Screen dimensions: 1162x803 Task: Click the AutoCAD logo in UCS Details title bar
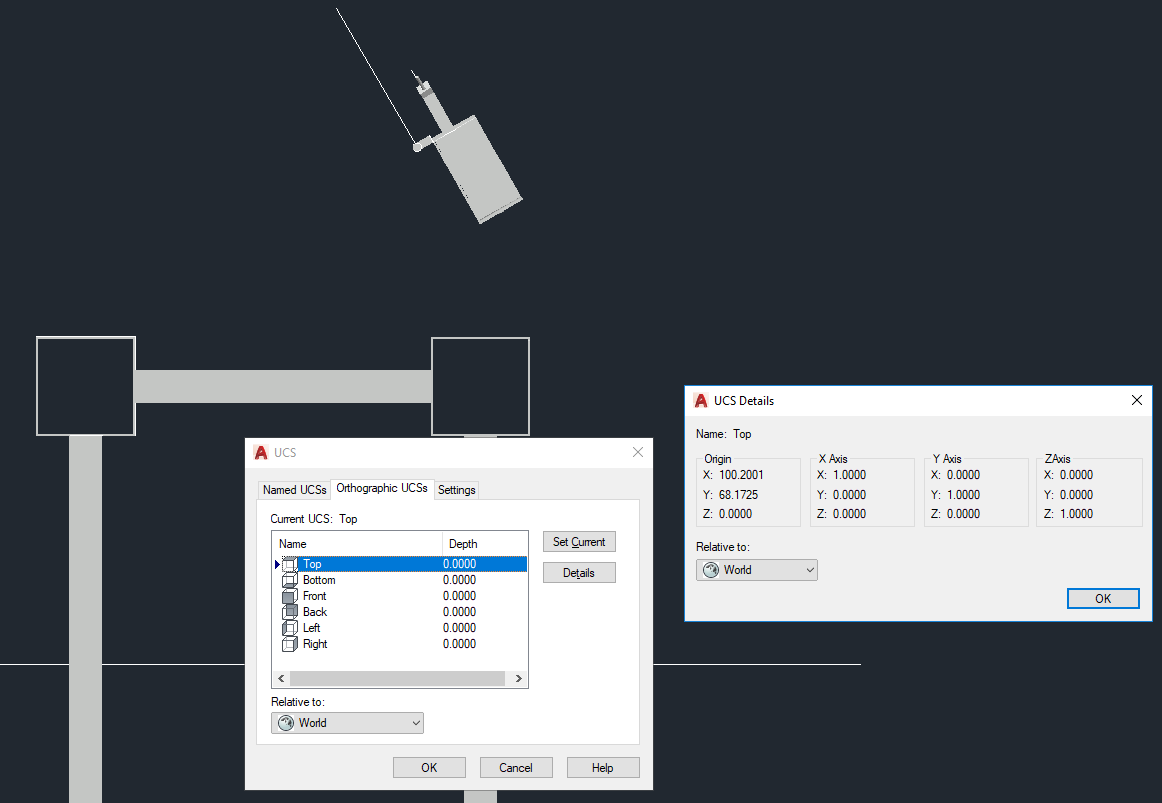click(x=701, y=400)
